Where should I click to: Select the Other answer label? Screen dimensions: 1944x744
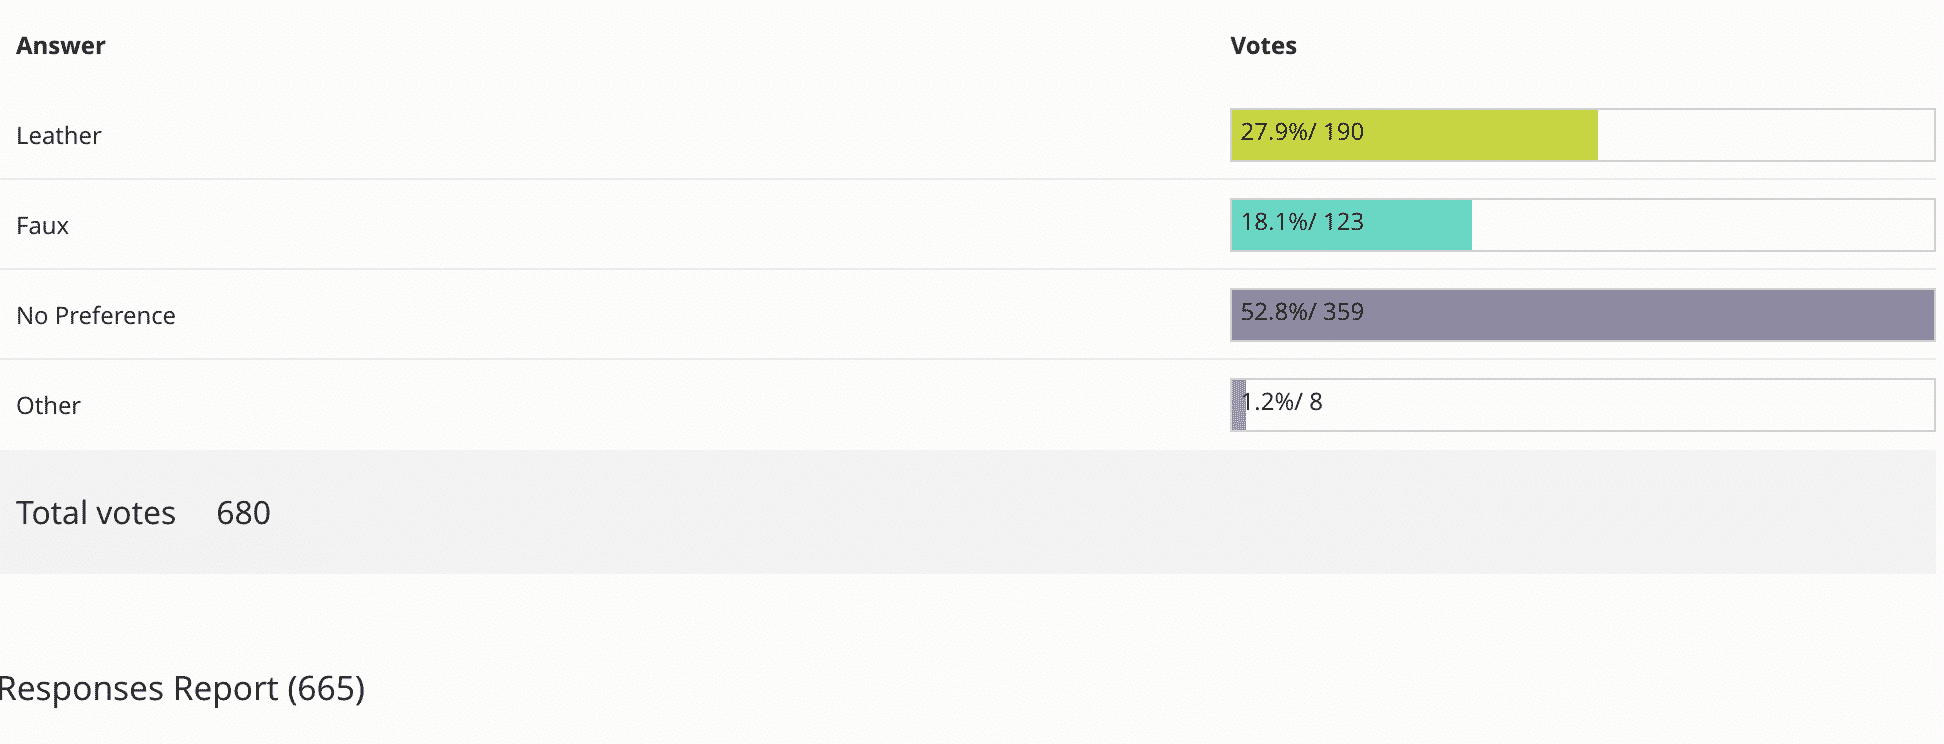(x=48, y=406)
